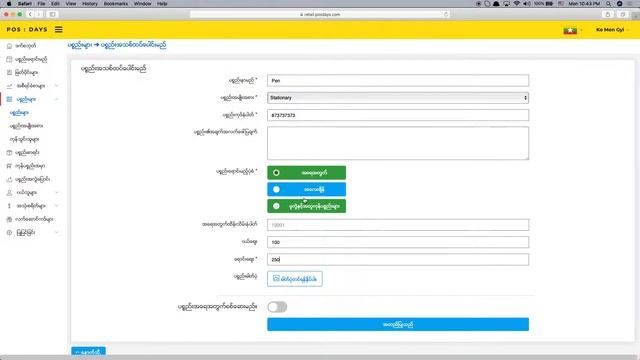Open the Bookmarks menu
This screenshot has width=640, height=360.
[x=116, y=4]
